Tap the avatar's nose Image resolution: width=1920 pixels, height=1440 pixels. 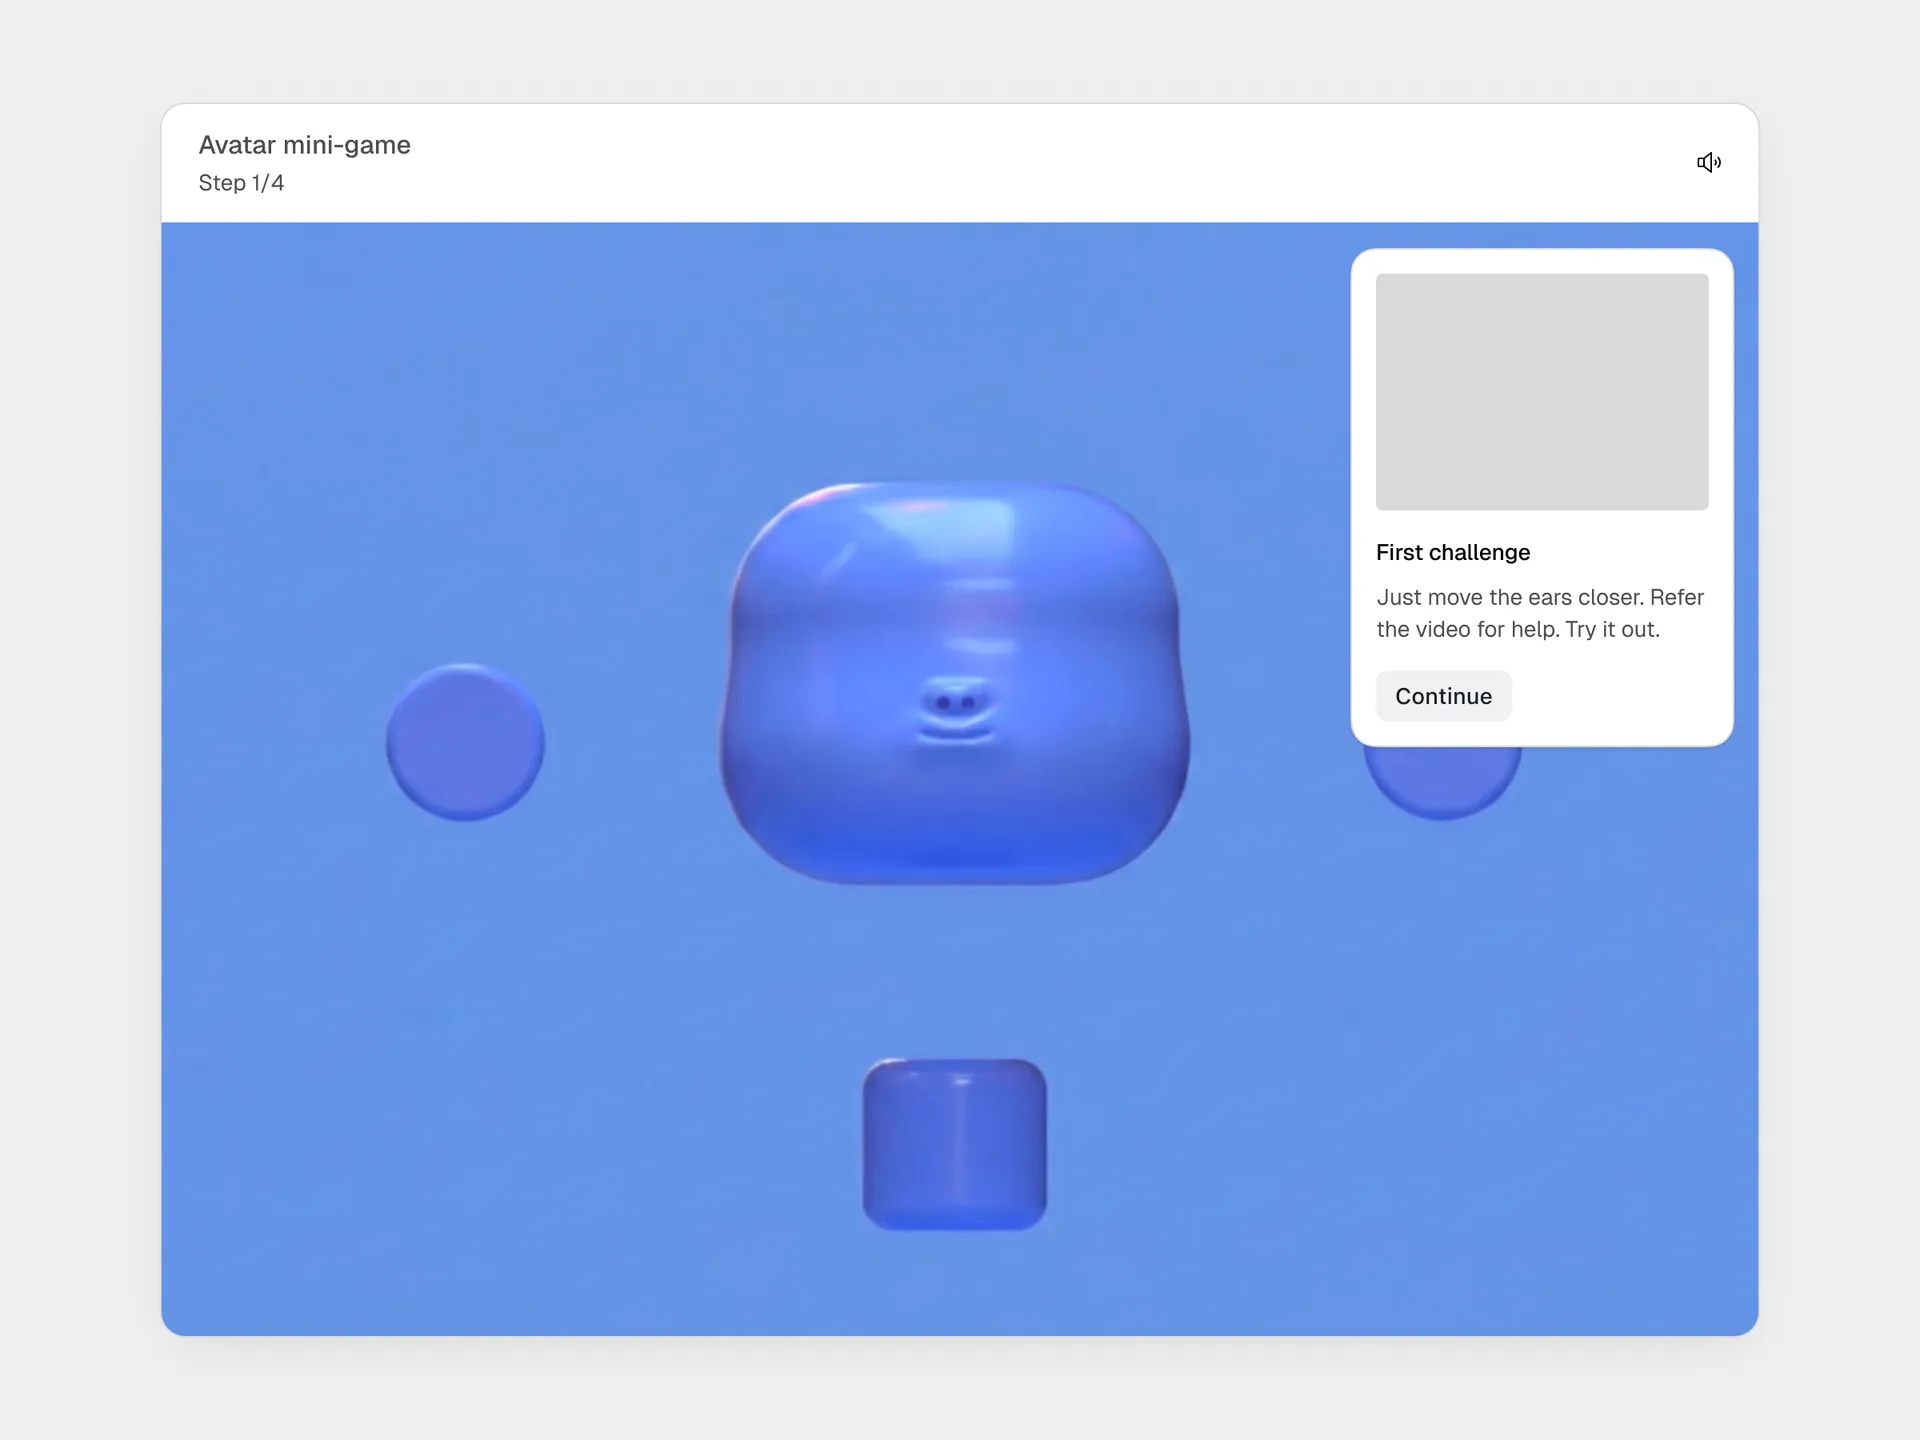coord(956,700)
